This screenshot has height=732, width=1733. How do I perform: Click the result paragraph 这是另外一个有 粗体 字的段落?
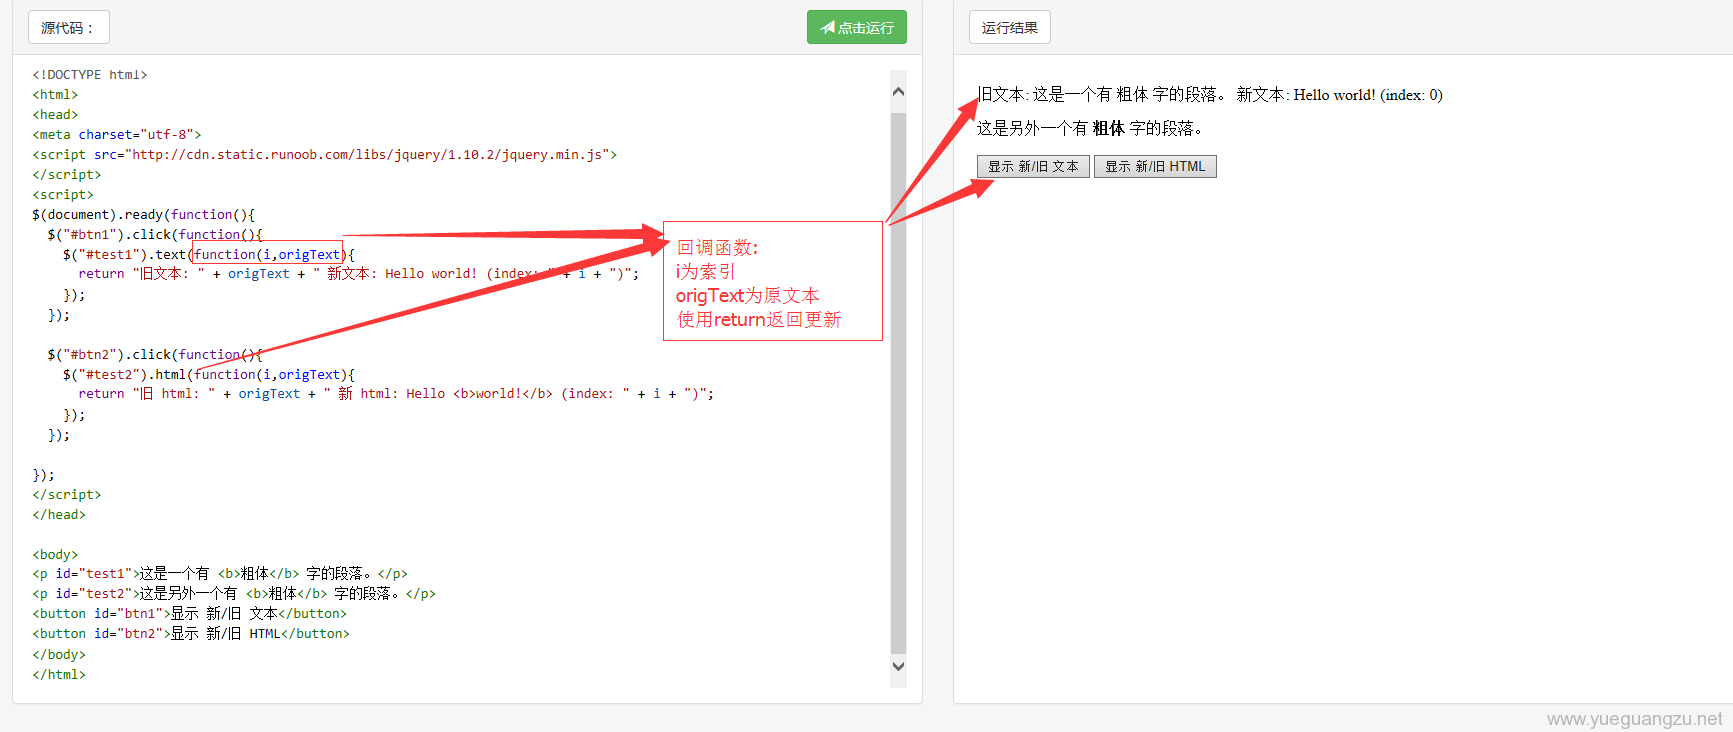(1092, 128)
